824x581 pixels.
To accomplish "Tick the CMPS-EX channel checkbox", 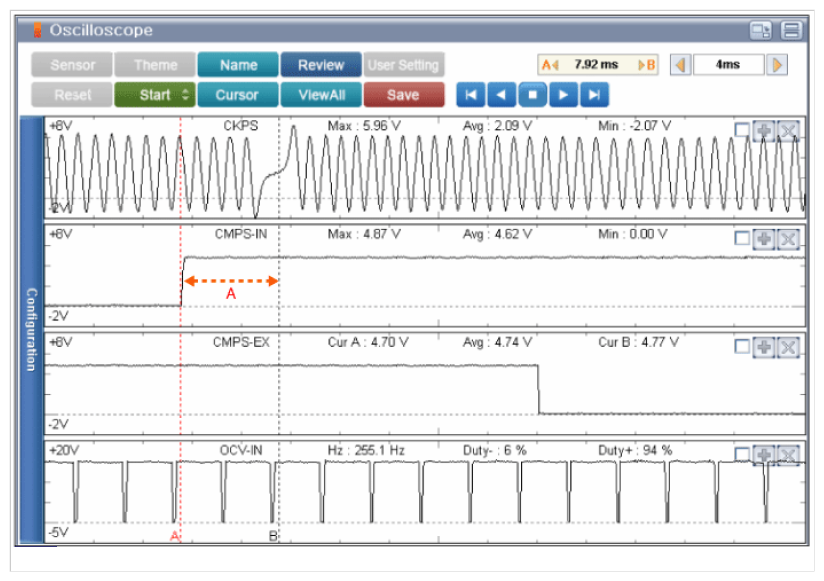I will click(x=741, y=346).
